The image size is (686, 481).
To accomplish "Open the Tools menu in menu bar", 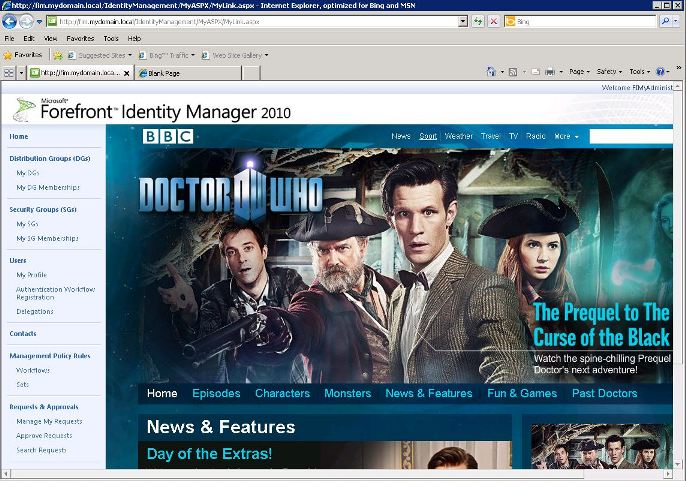I will pyautogui.click(x=111, y=39).
